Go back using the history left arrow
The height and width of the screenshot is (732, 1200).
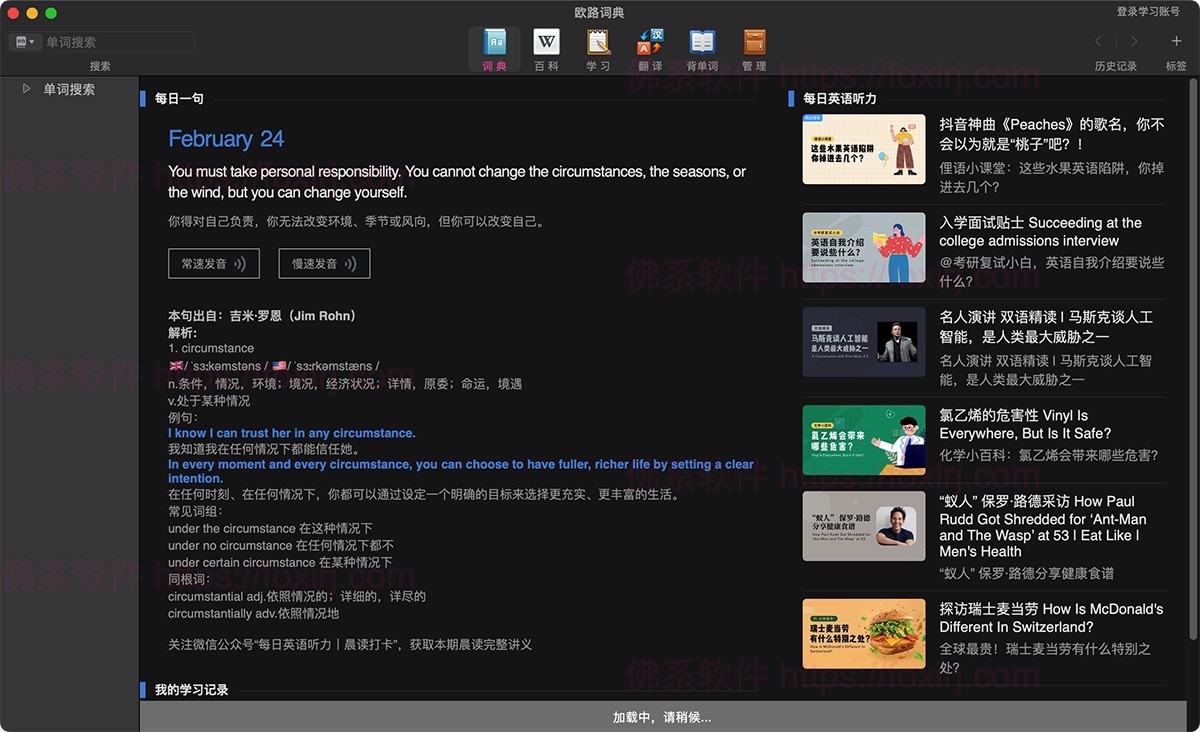point(1099,41)
